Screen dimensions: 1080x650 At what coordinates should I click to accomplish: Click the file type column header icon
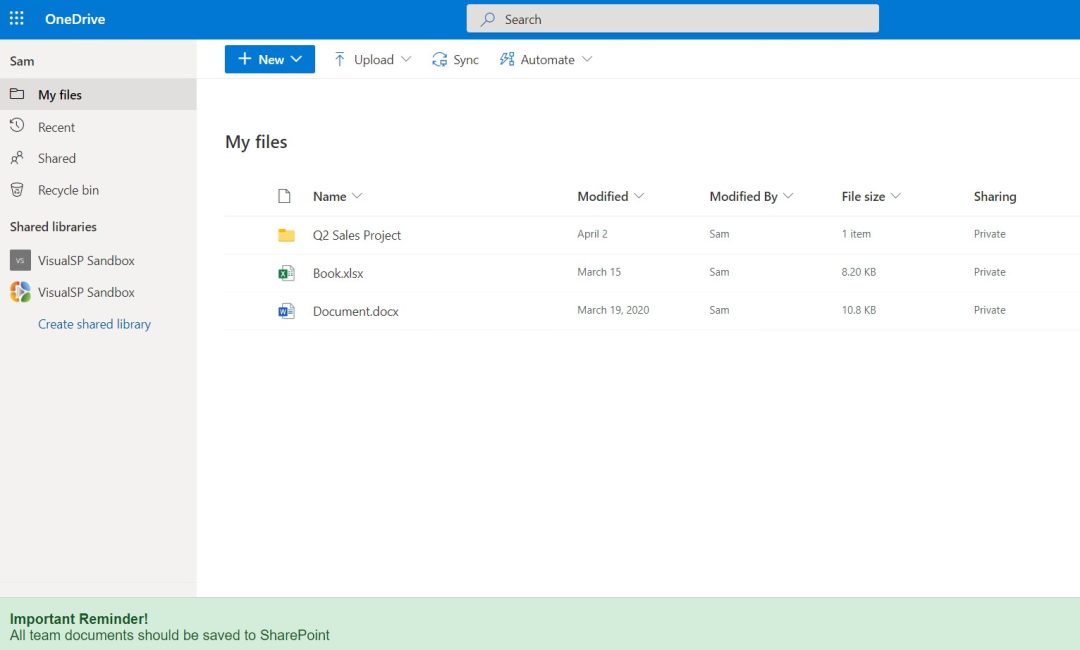(284, 196)
